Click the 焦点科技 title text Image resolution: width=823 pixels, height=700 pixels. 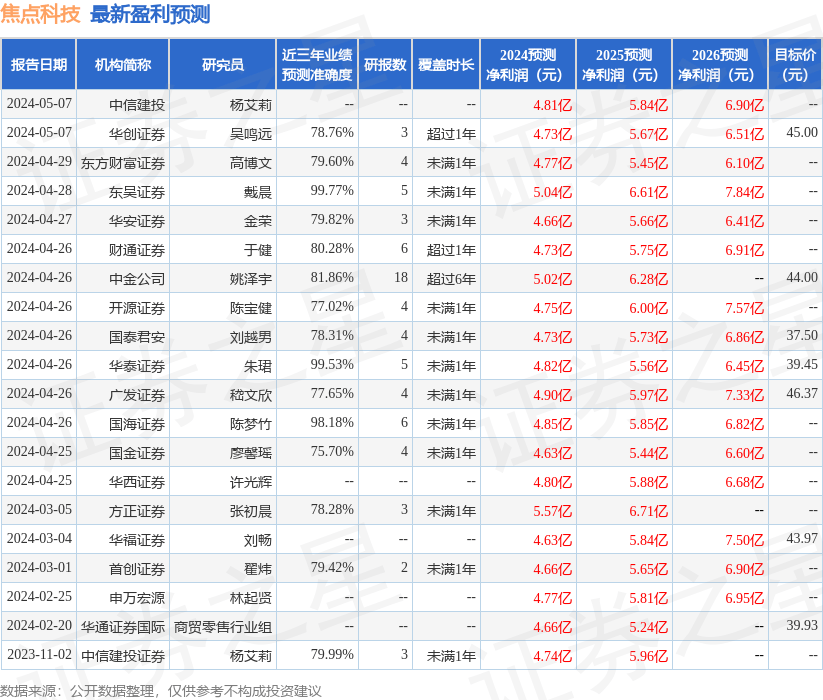pos(40,14)
